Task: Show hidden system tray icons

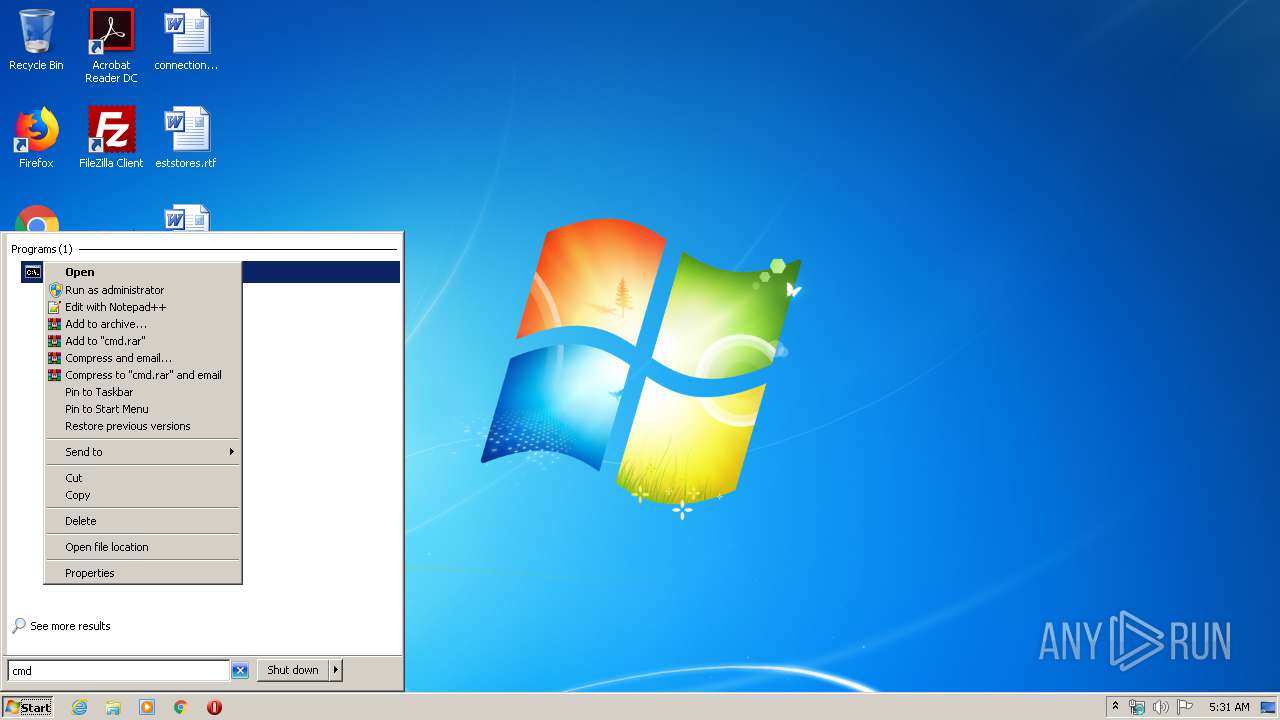Action: click(x=1115, y=707)
